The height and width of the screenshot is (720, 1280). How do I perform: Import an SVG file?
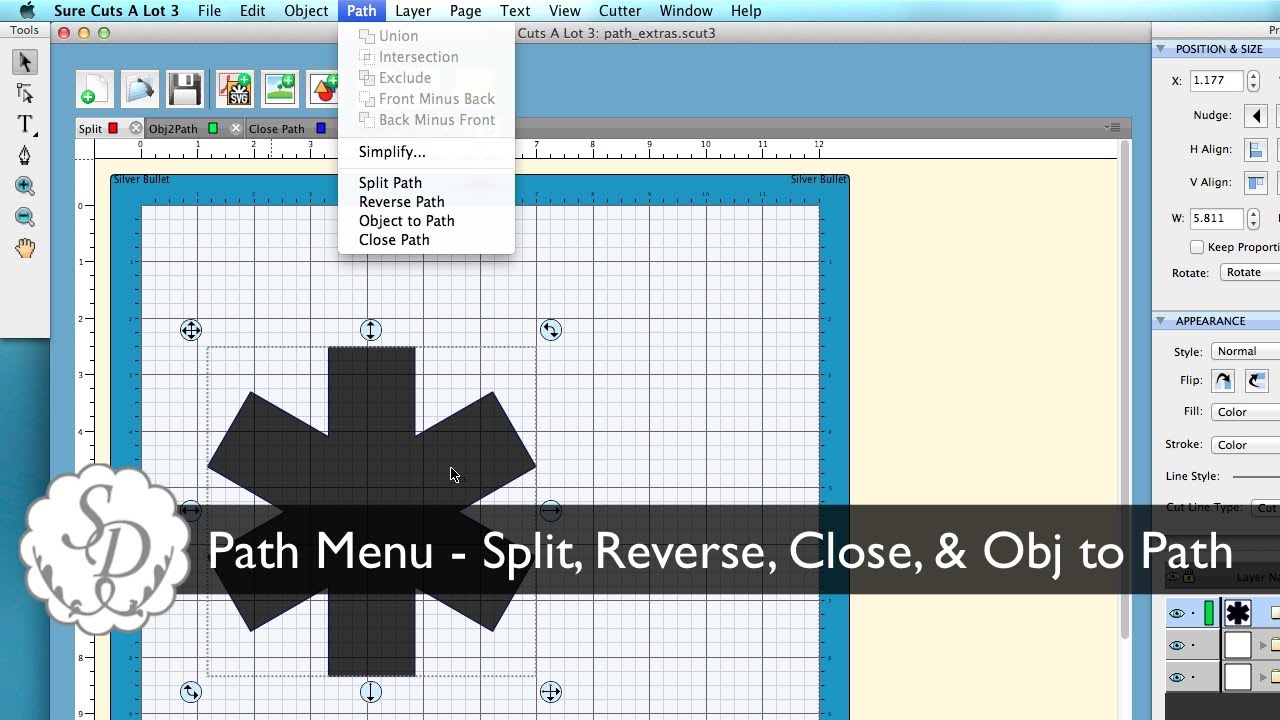pos(235,89)
